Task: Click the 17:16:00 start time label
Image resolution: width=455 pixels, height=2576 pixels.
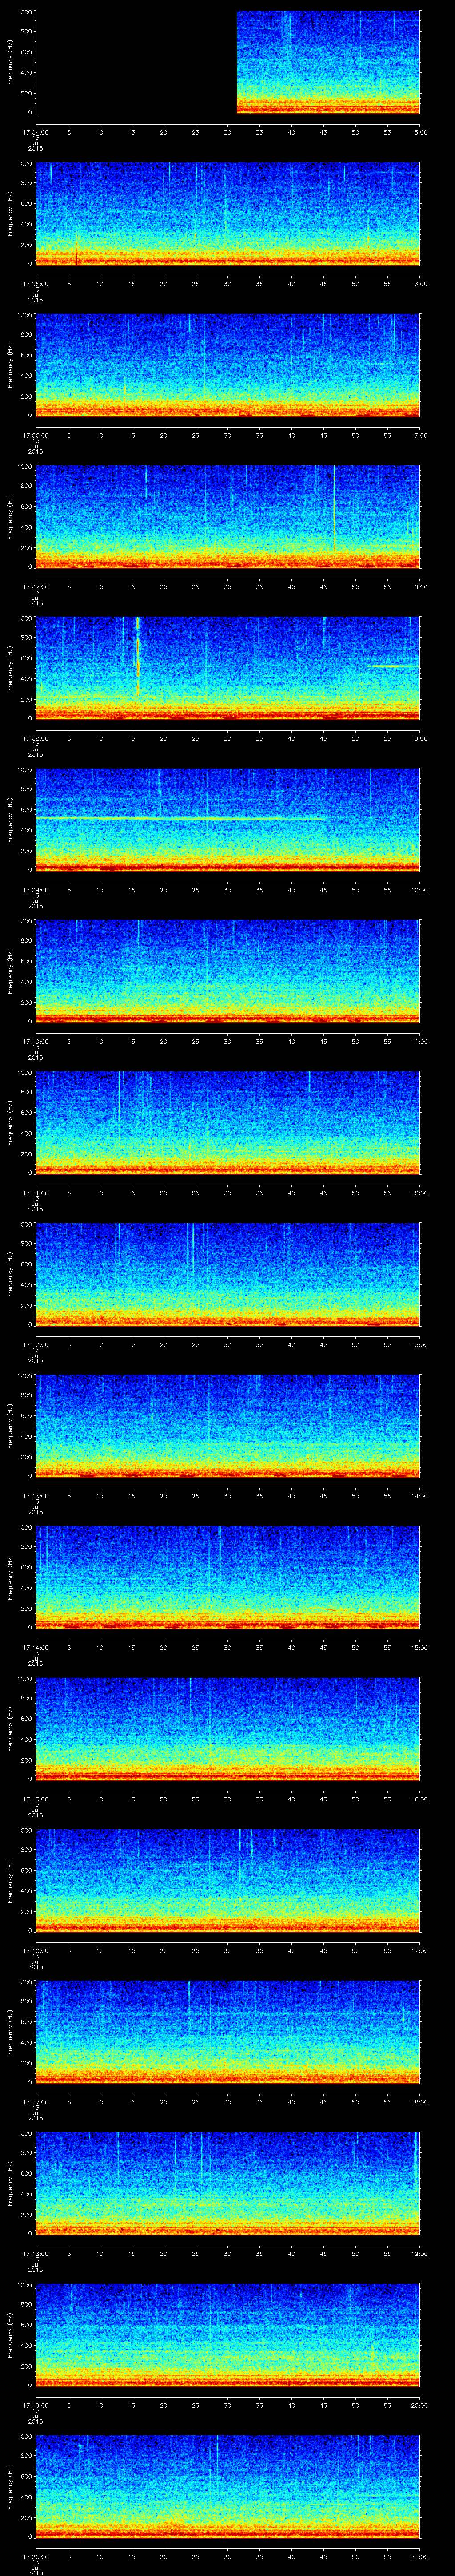Action: tap(35, 1950)
